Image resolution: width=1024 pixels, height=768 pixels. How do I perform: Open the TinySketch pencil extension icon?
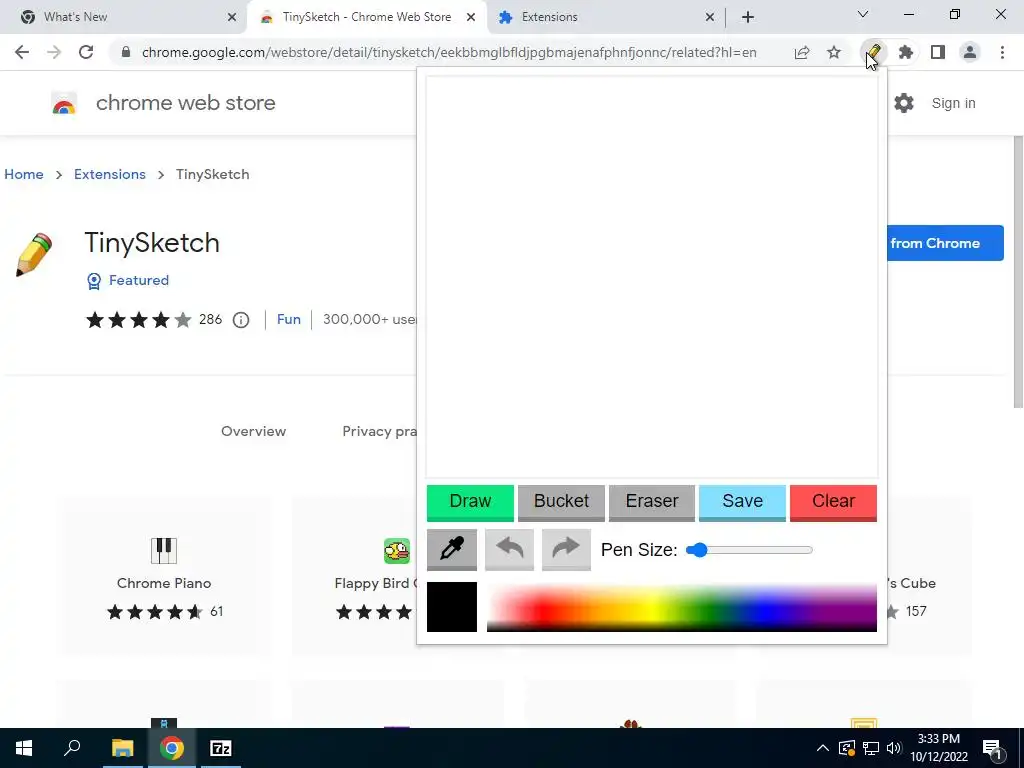coord(874,52)
